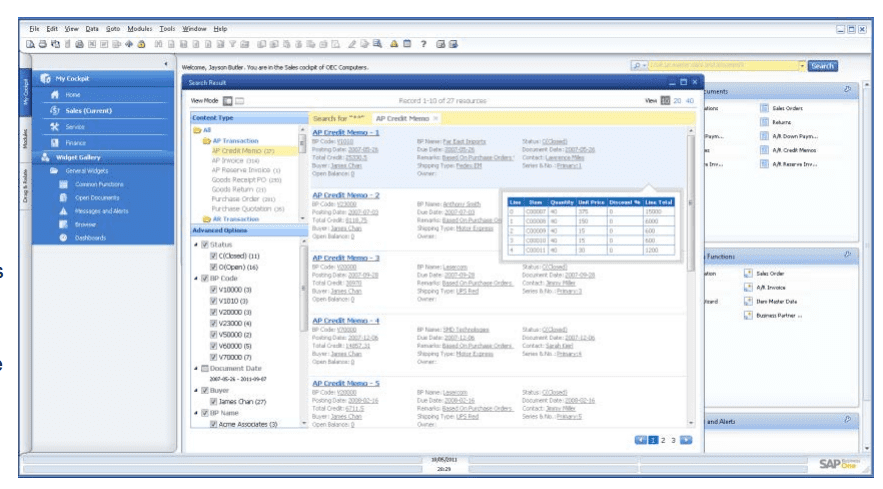Click wrench settings icon on documents widget
The height and width of the screenshot is (489, 883).
click(x=848, y=90)
